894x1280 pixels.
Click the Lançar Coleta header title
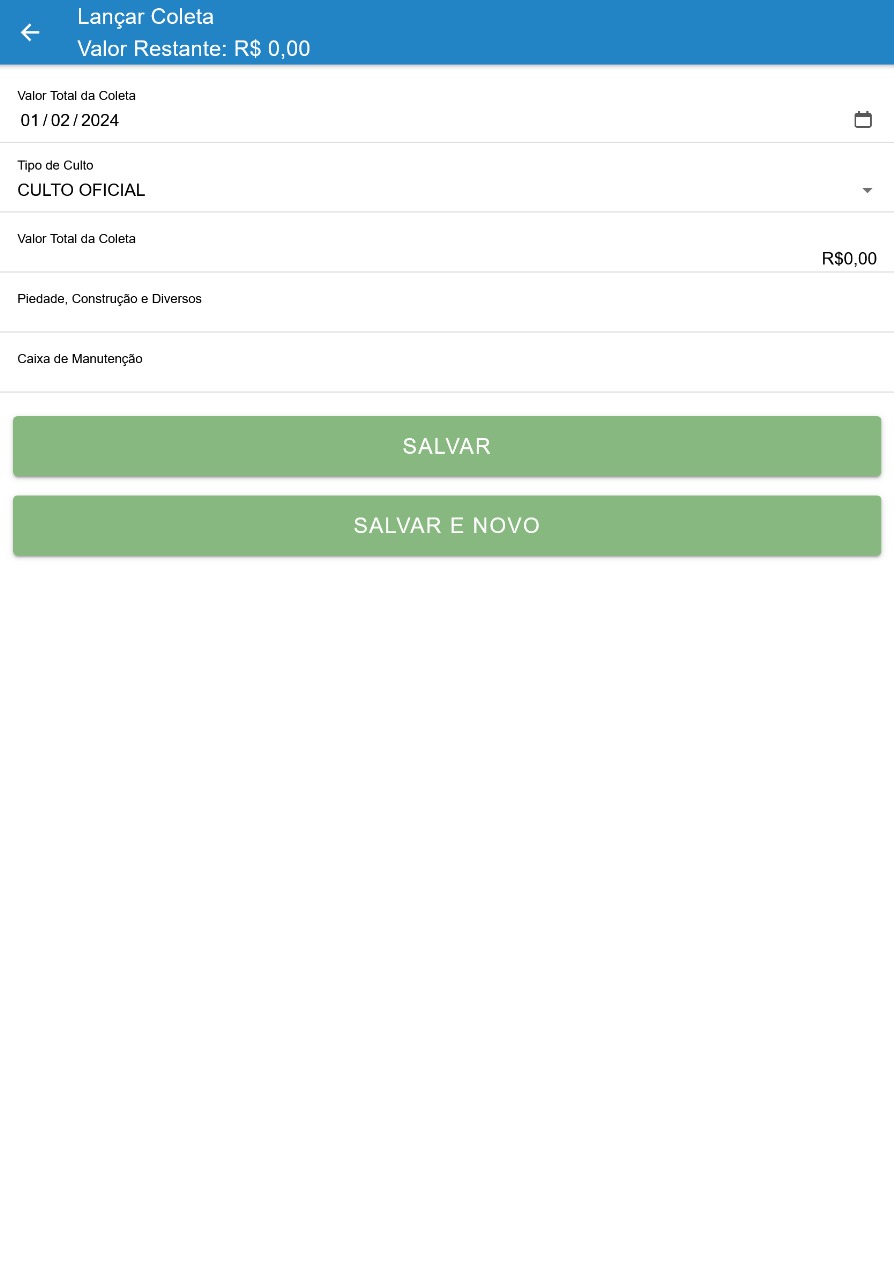[146, 17]
